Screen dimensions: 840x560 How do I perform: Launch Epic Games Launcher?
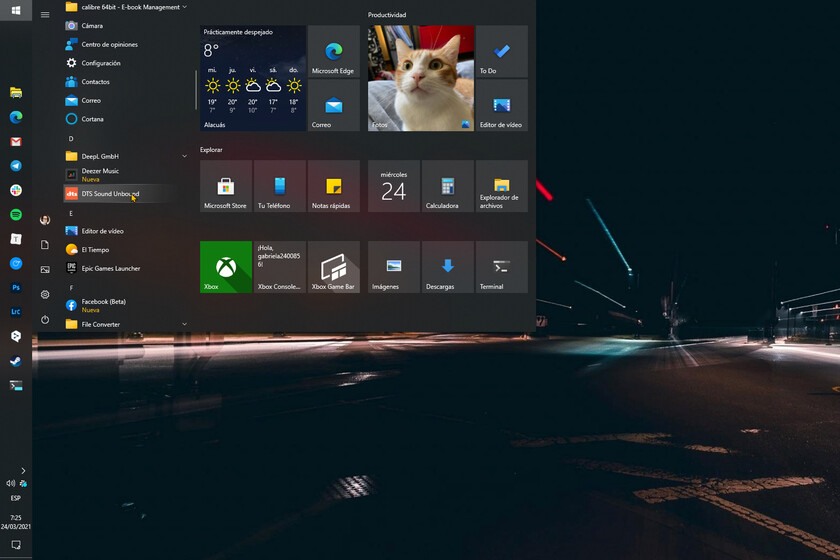pyautogui.click(x=126, y=268)
